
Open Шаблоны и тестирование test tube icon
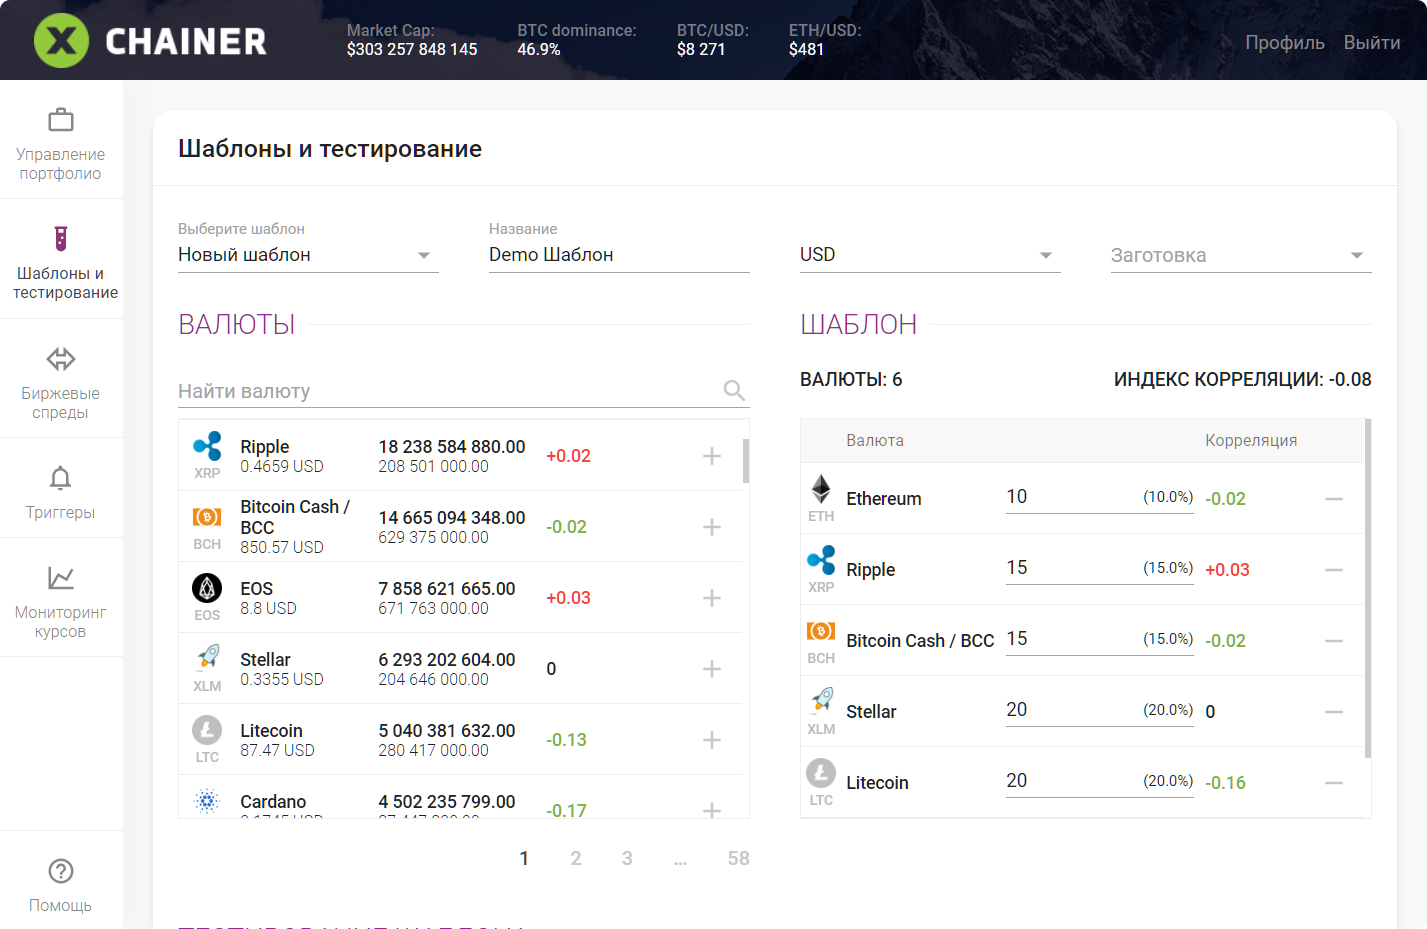tap(61, 239)
